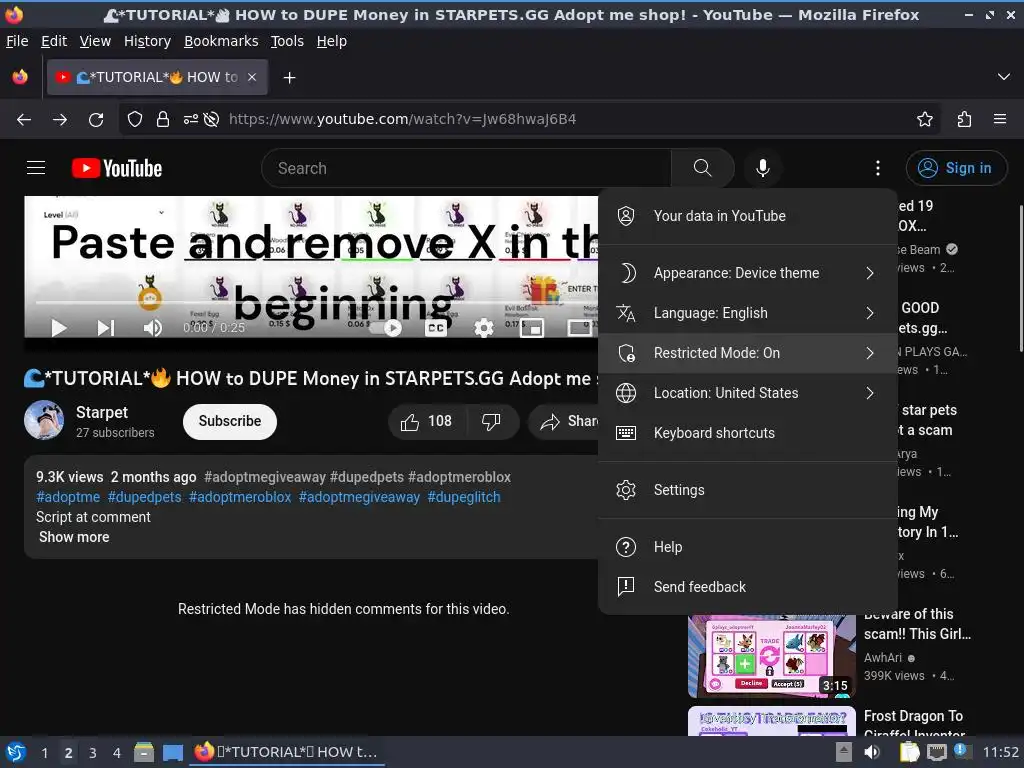Open the player settings gear

pyautogui.click(x=483, y=328)
